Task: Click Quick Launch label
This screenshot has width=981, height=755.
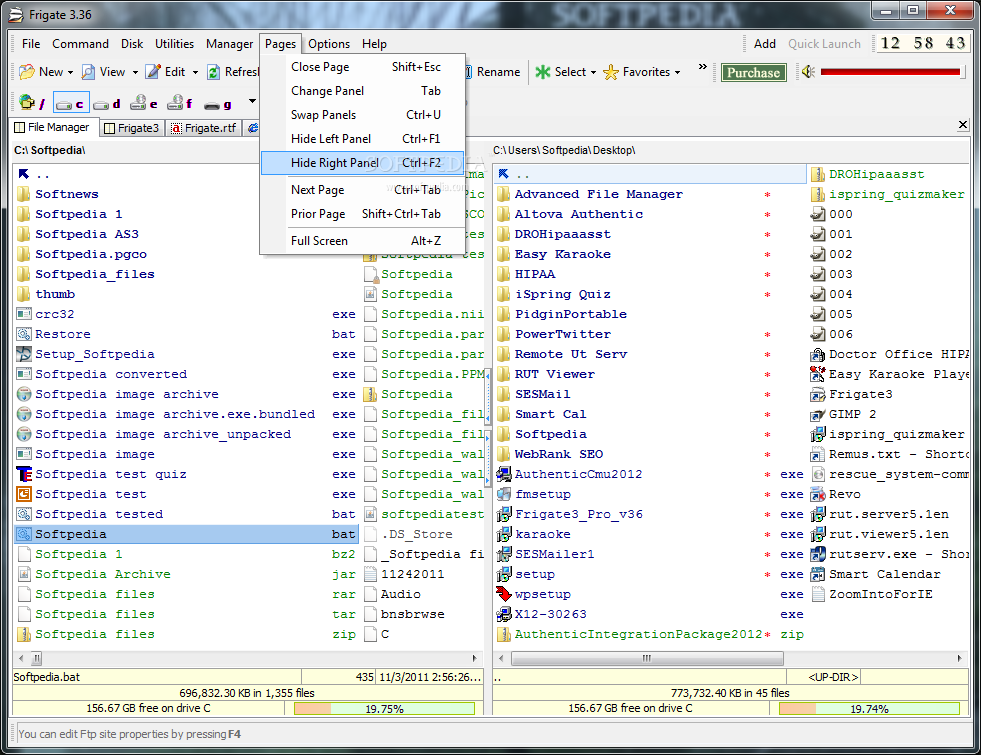Action: (824, 44)
